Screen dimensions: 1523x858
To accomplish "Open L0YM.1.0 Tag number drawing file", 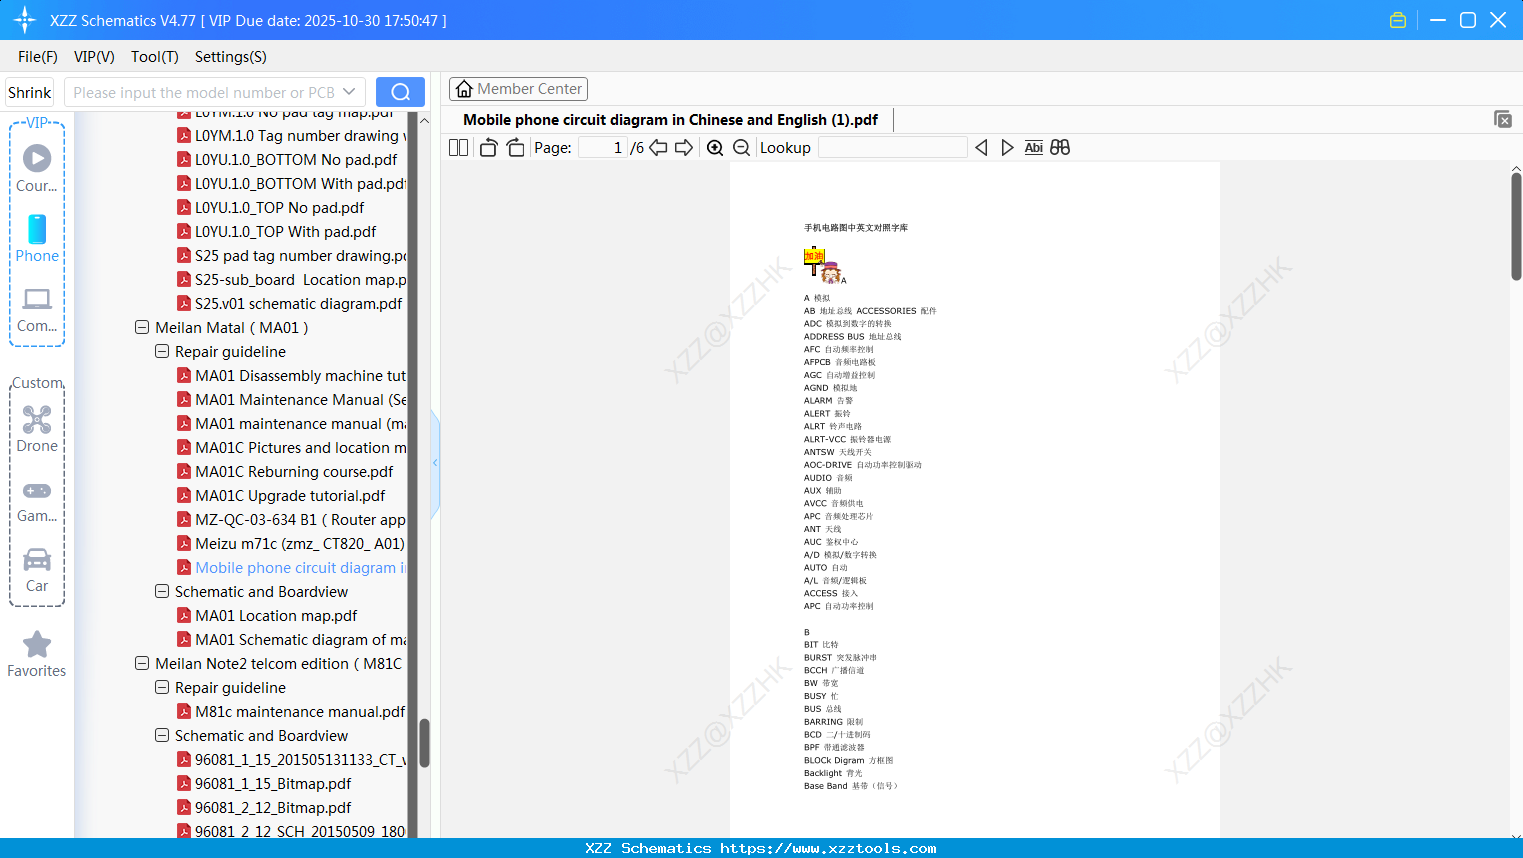I will [291, 135].
